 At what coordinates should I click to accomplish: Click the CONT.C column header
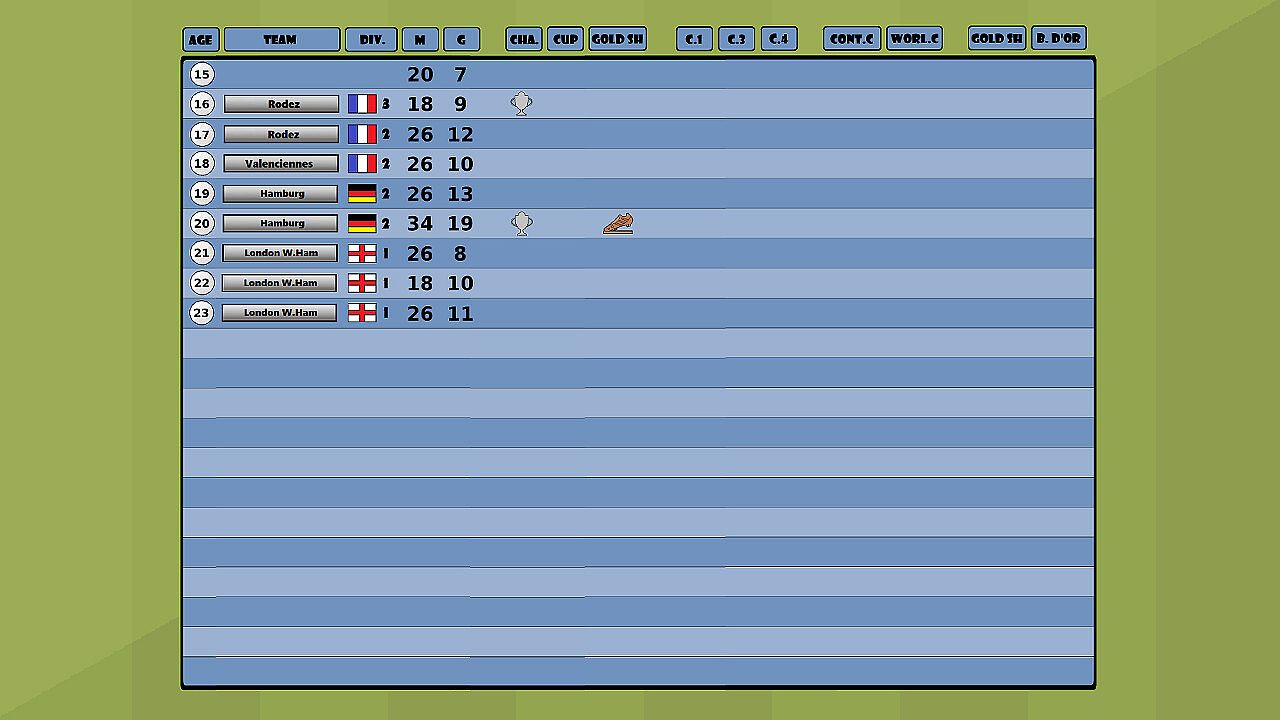[x=852, y=39]
